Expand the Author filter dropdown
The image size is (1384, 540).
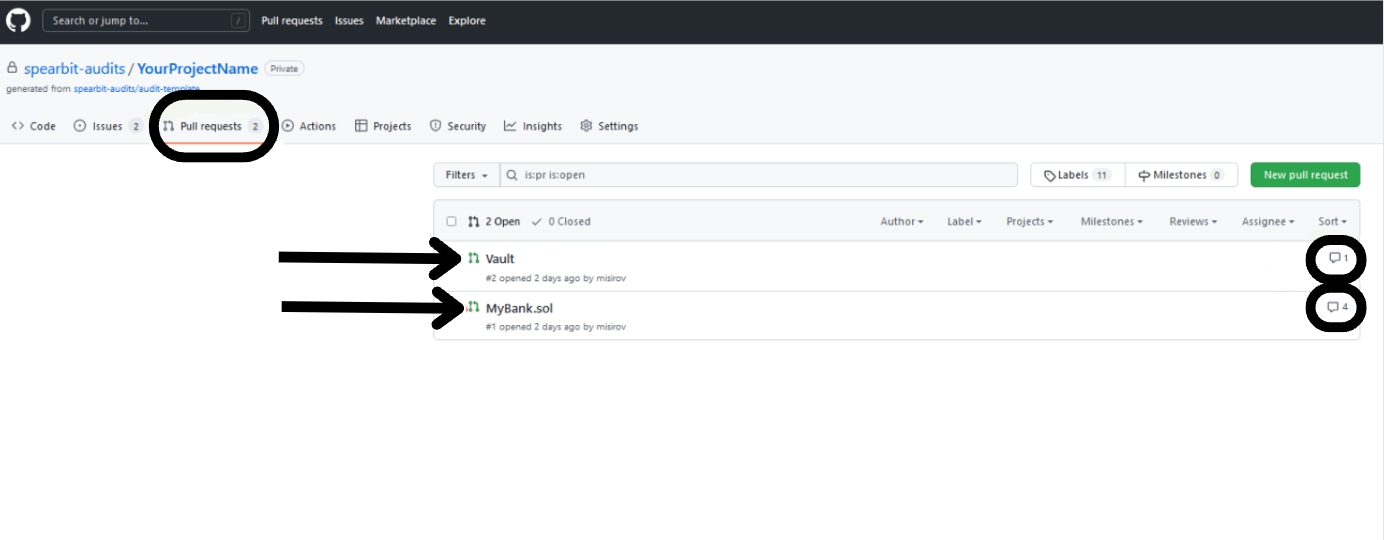pos(901,222)
